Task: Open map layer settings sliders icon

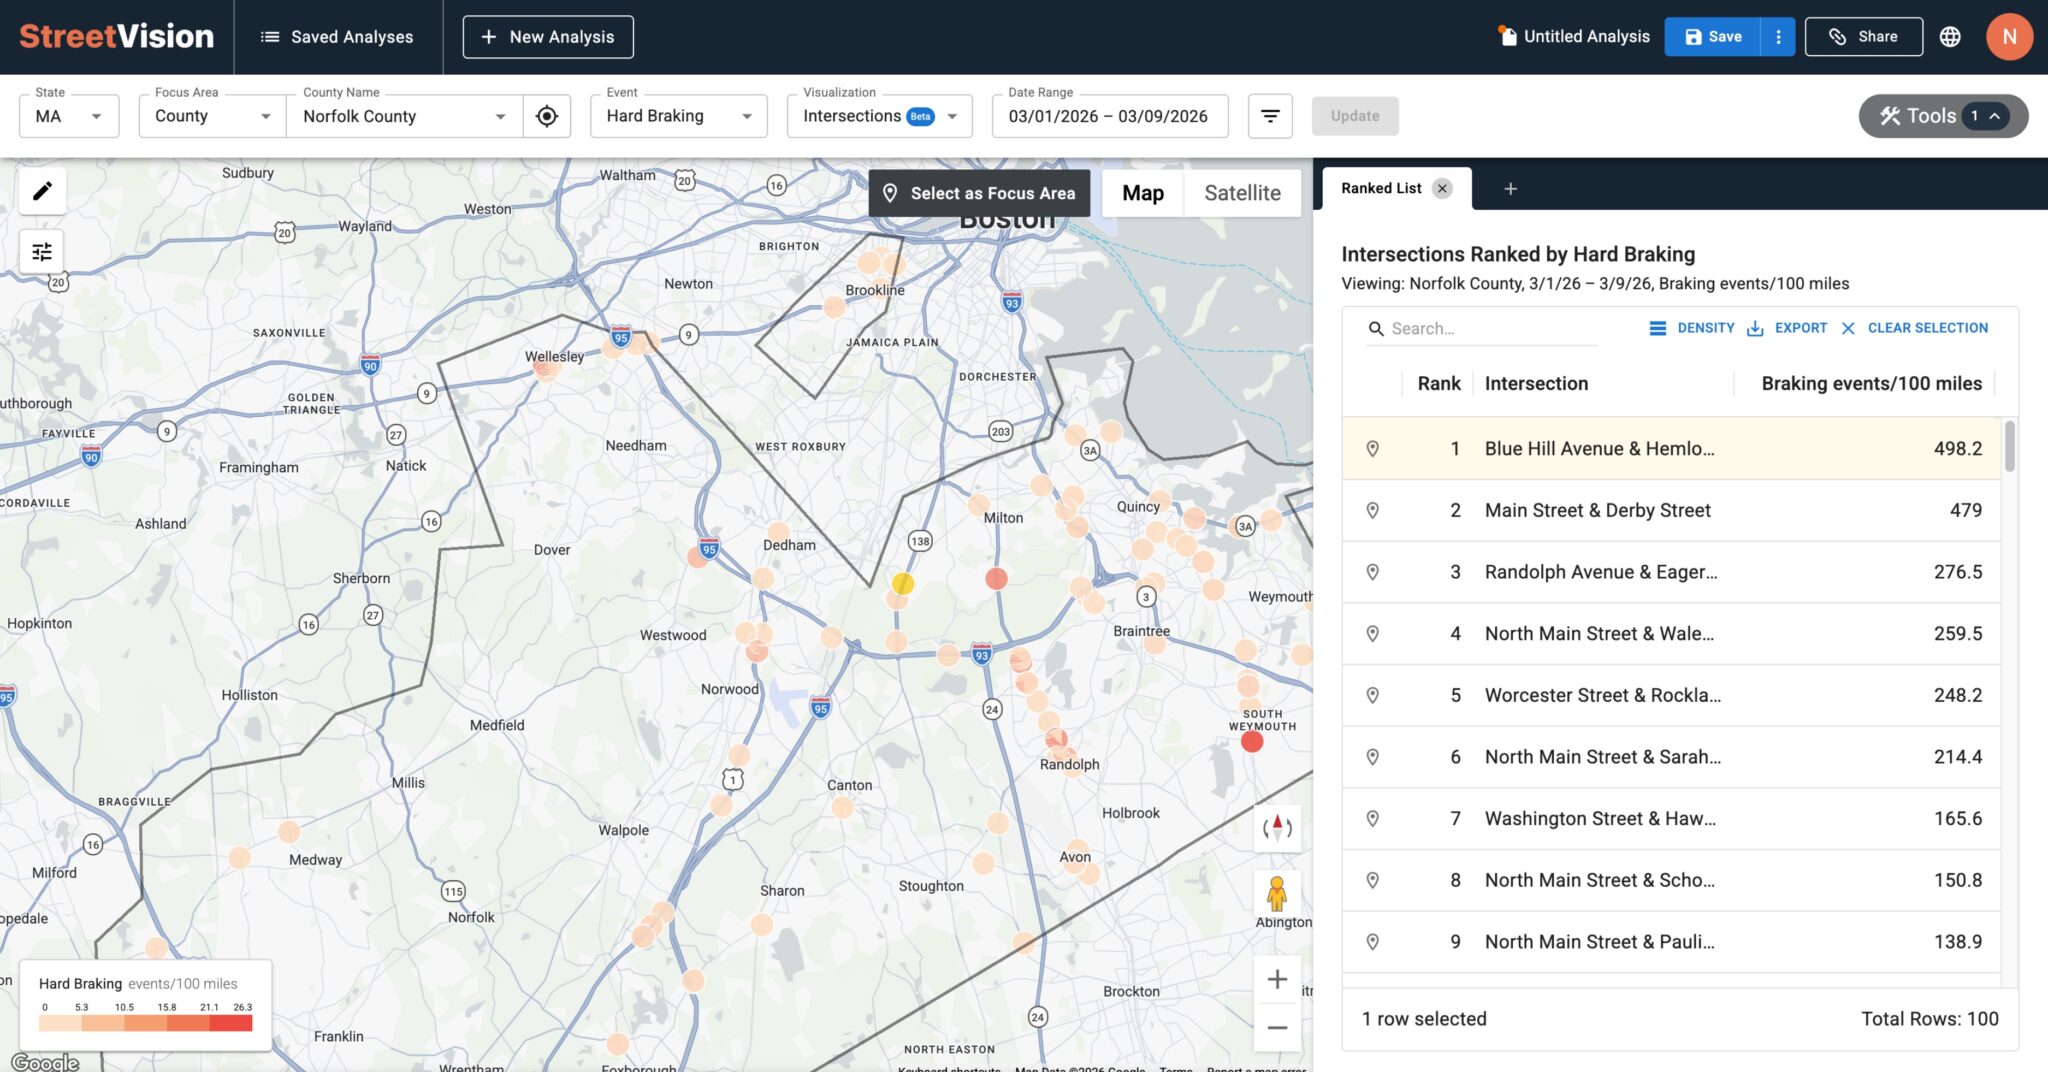Action: click(42, 252)
